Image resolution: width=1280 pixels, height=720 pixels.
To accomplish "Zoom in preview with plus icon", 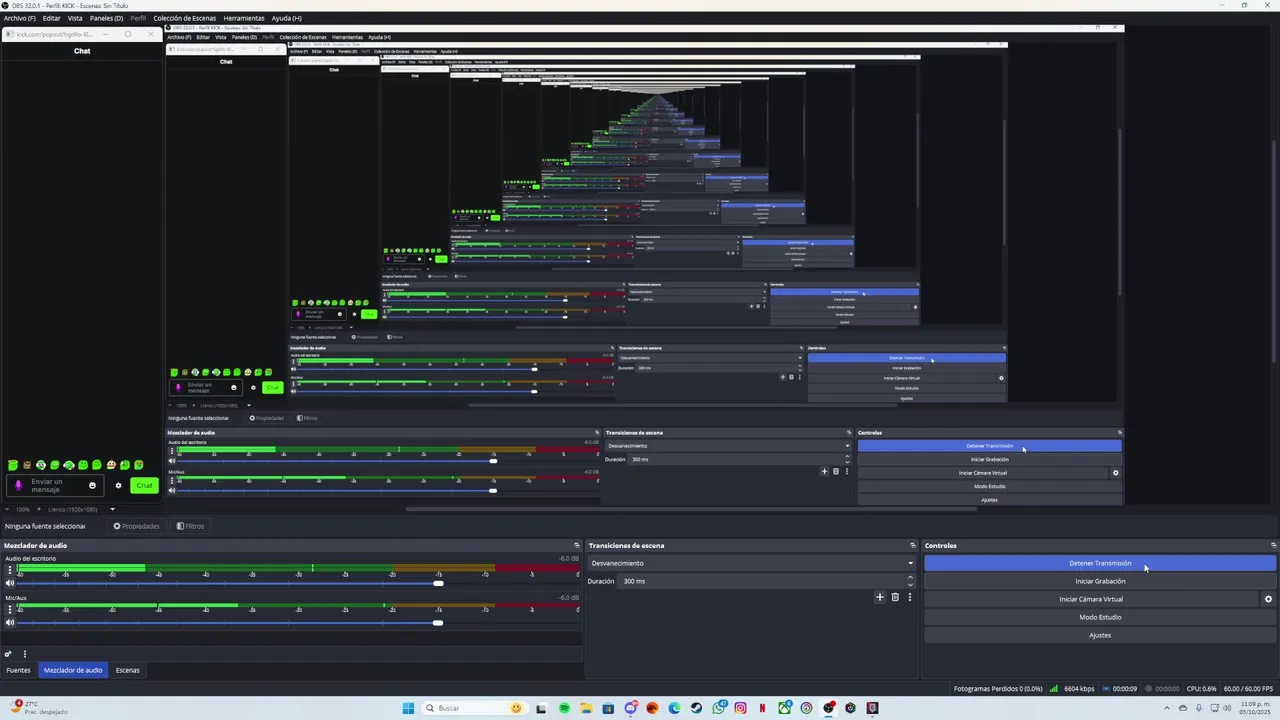I will tap(40, 509).
